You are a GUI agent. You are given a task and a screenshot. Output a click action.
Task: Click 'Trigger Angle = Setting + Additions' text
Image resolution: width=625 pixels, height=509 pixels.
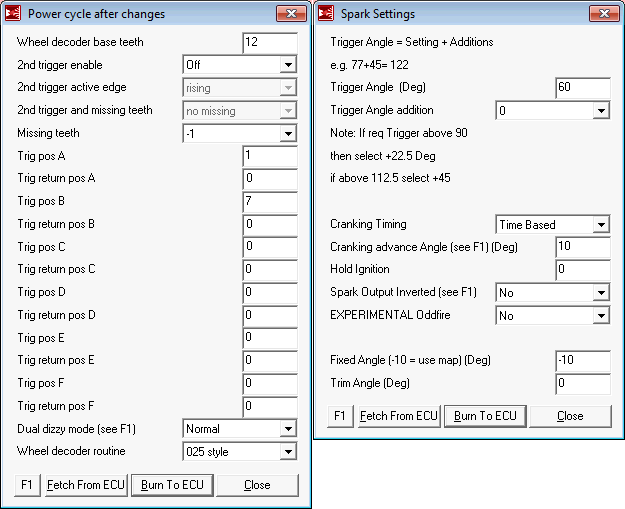(x=412, y=42)
